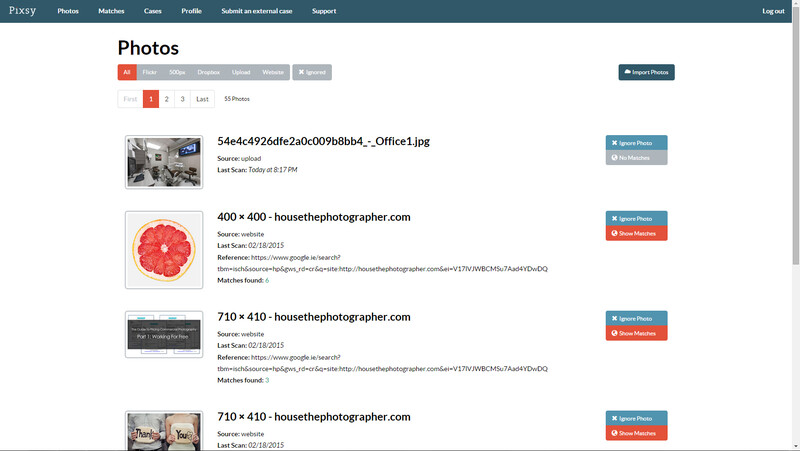Open the Office1.jpg dental office thumbnail
The image size is (800, 451).
tap(164, 162)
